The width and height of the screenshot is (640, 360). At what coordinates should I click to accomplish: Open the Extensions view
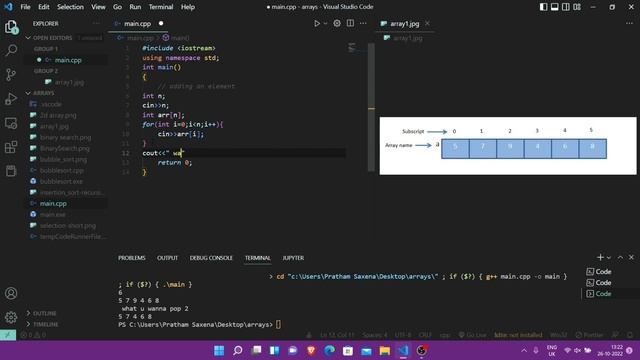coord(11,147)
